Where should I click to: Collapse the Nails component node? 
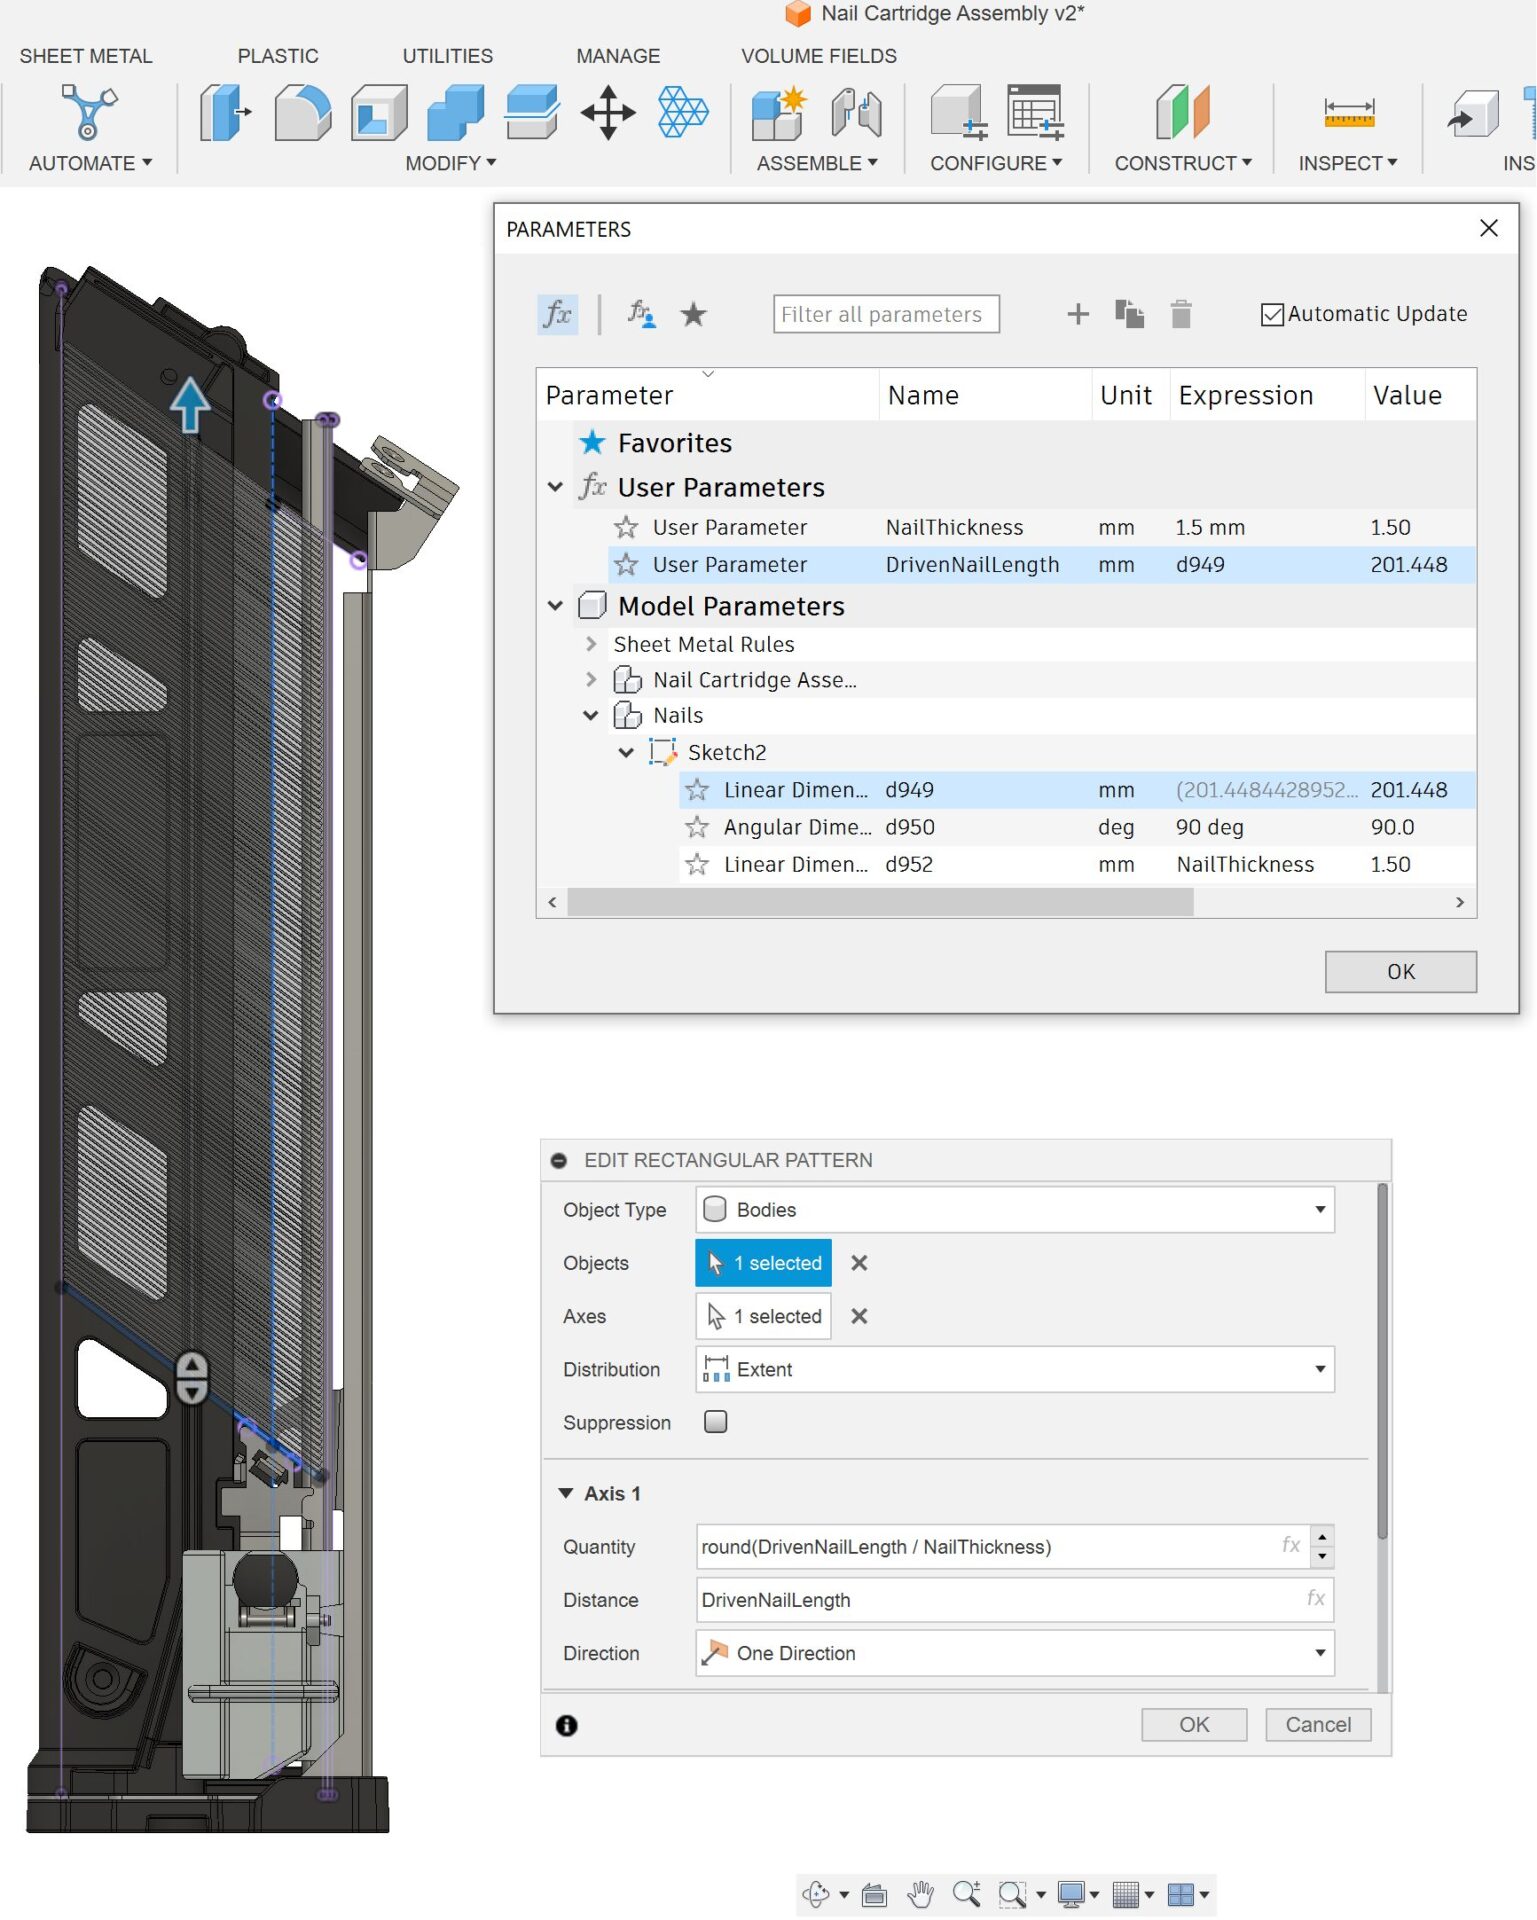click(x=591, y=716)
